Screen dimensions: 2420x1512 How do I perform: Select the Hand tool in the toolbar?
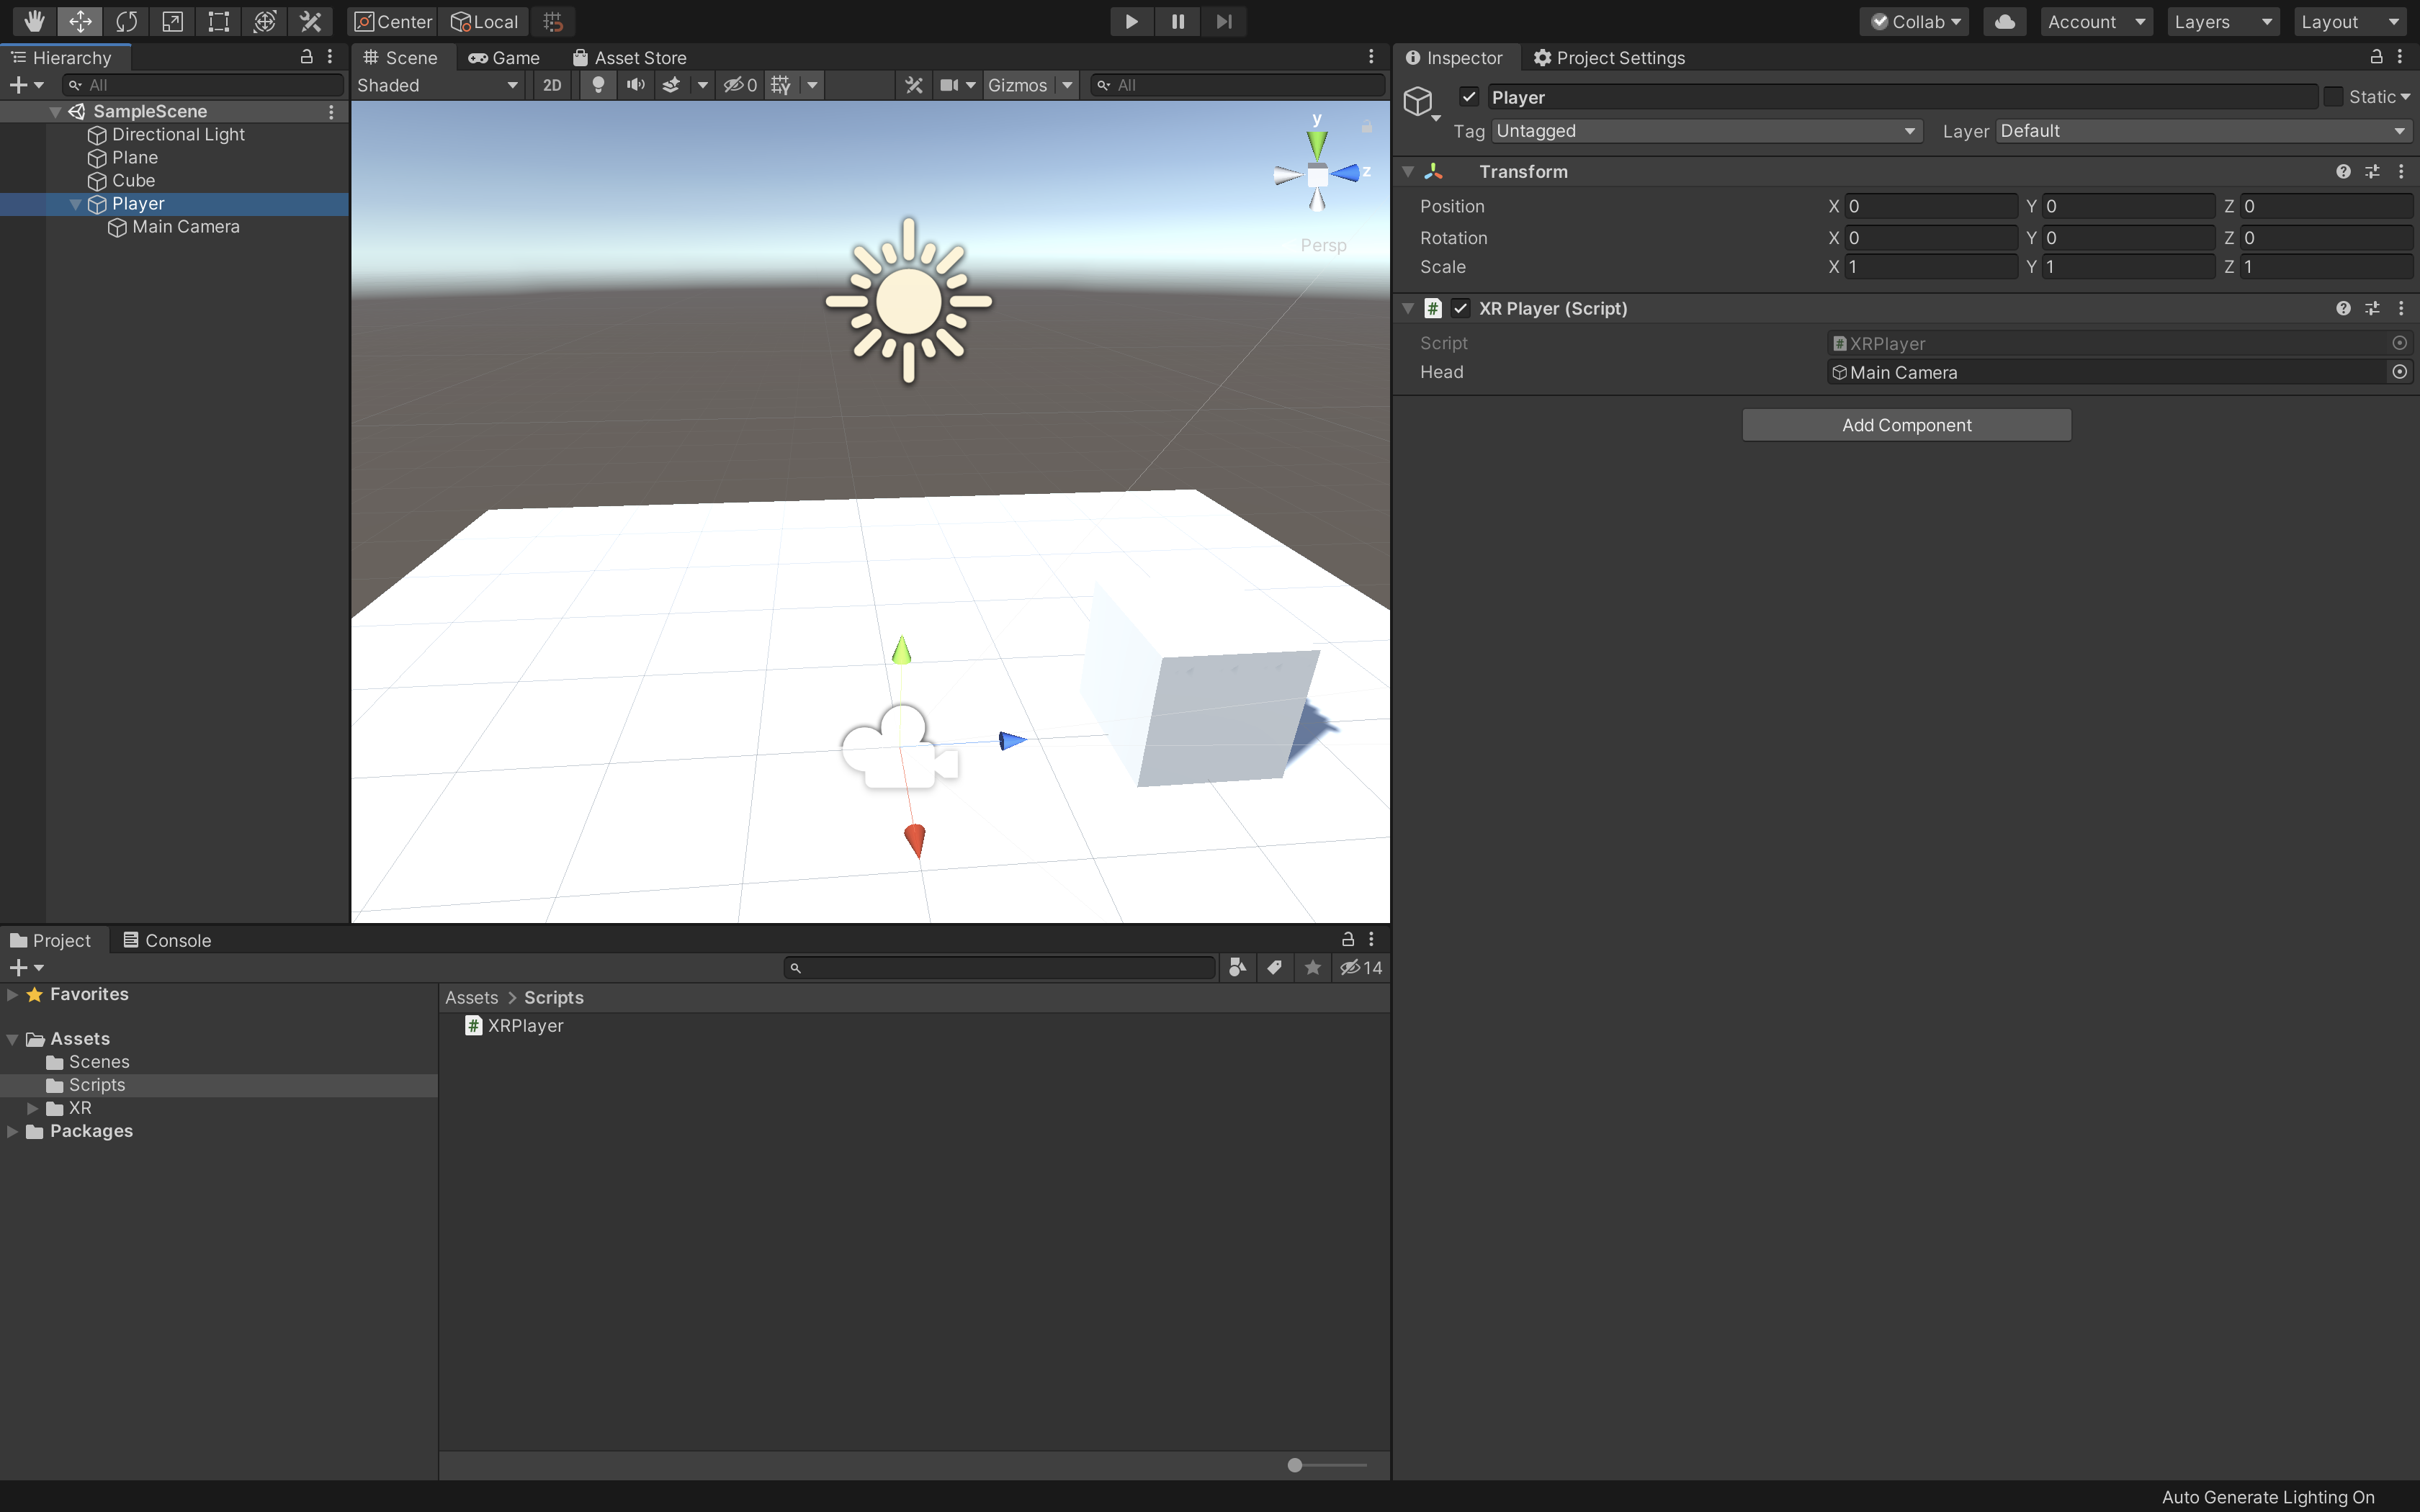click(34, 21)
